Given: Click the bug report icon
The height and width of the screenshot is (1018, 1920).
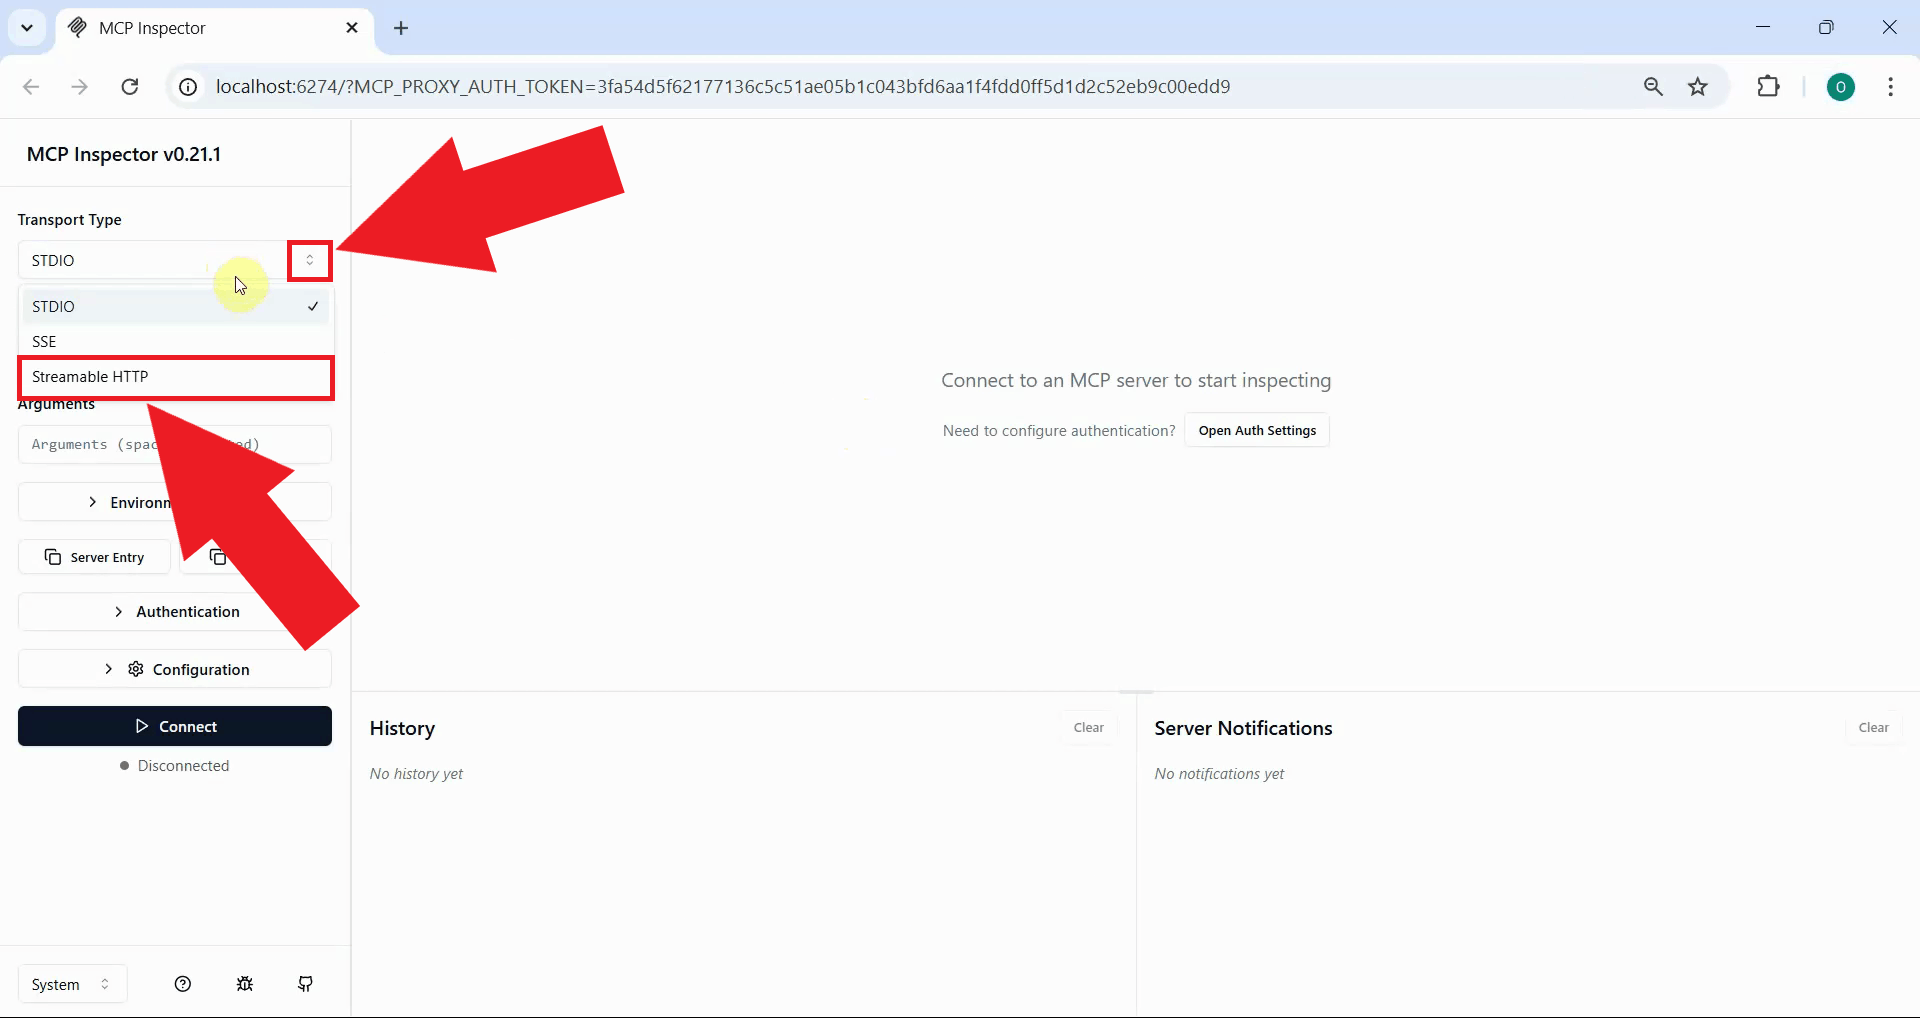Looking at the screenshot, I should click(x=244, y=984).
